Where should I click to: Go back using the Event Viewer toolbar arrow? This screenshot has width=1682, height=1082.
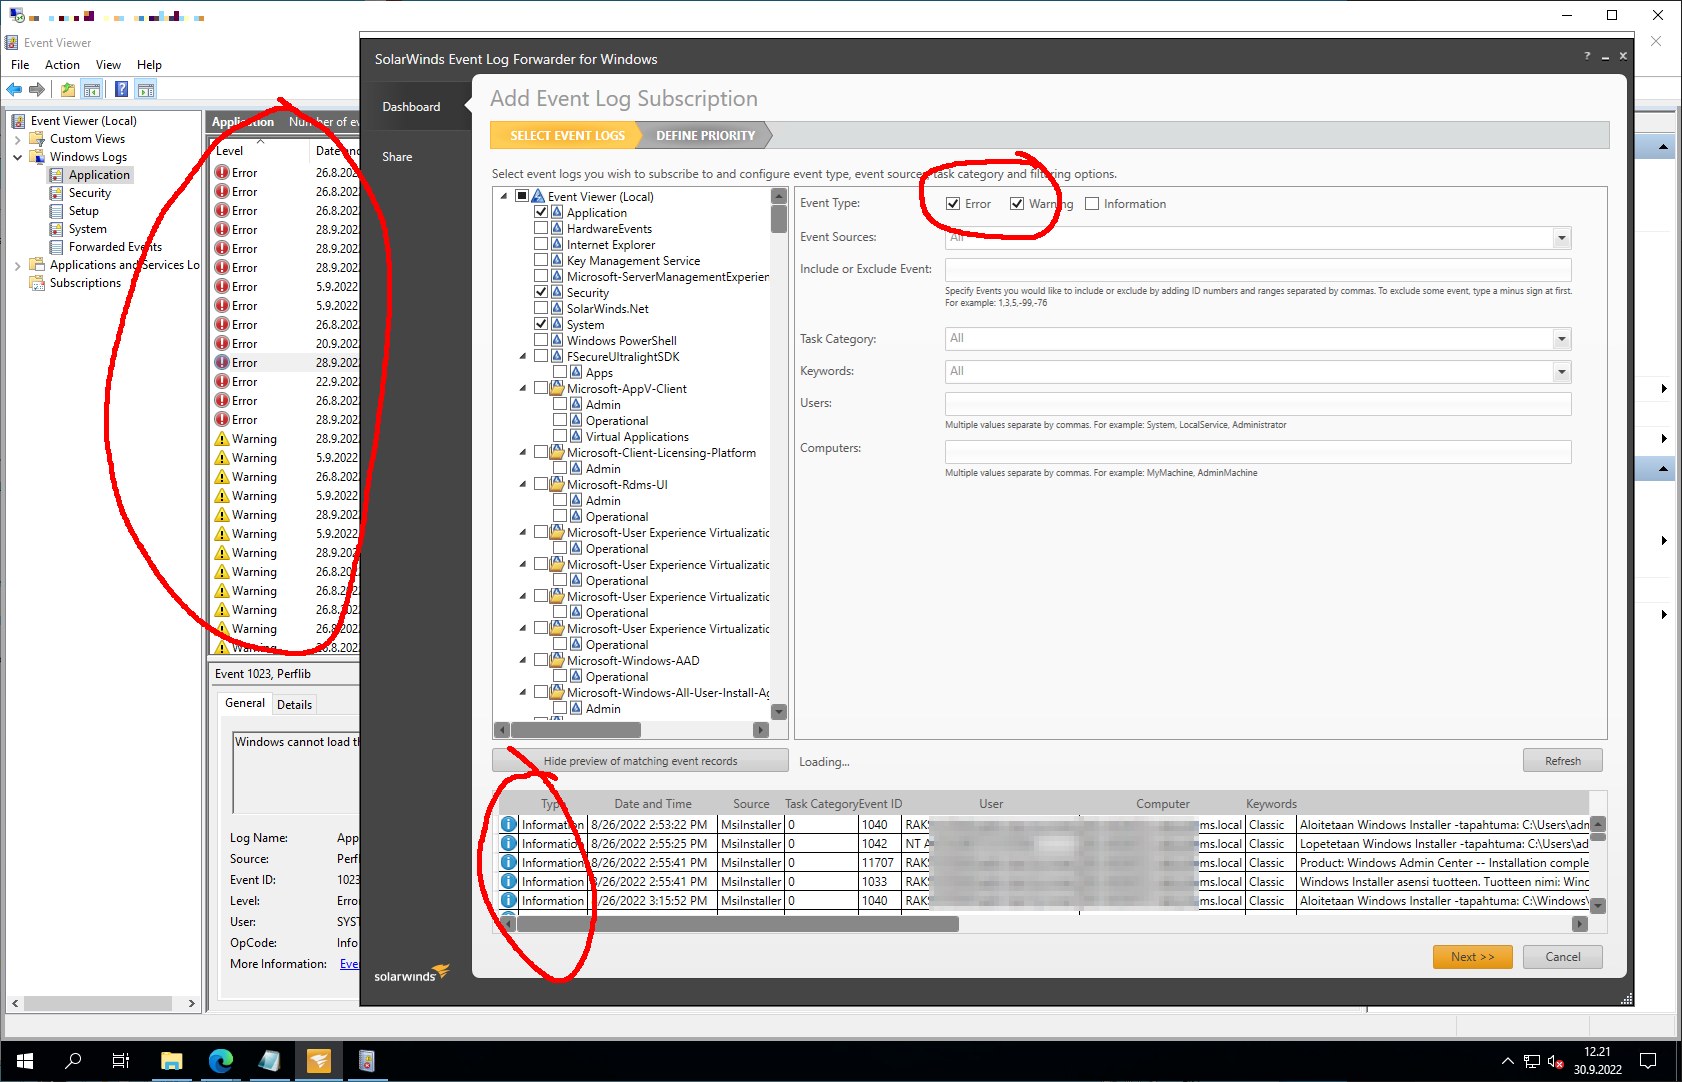point(14,90)
